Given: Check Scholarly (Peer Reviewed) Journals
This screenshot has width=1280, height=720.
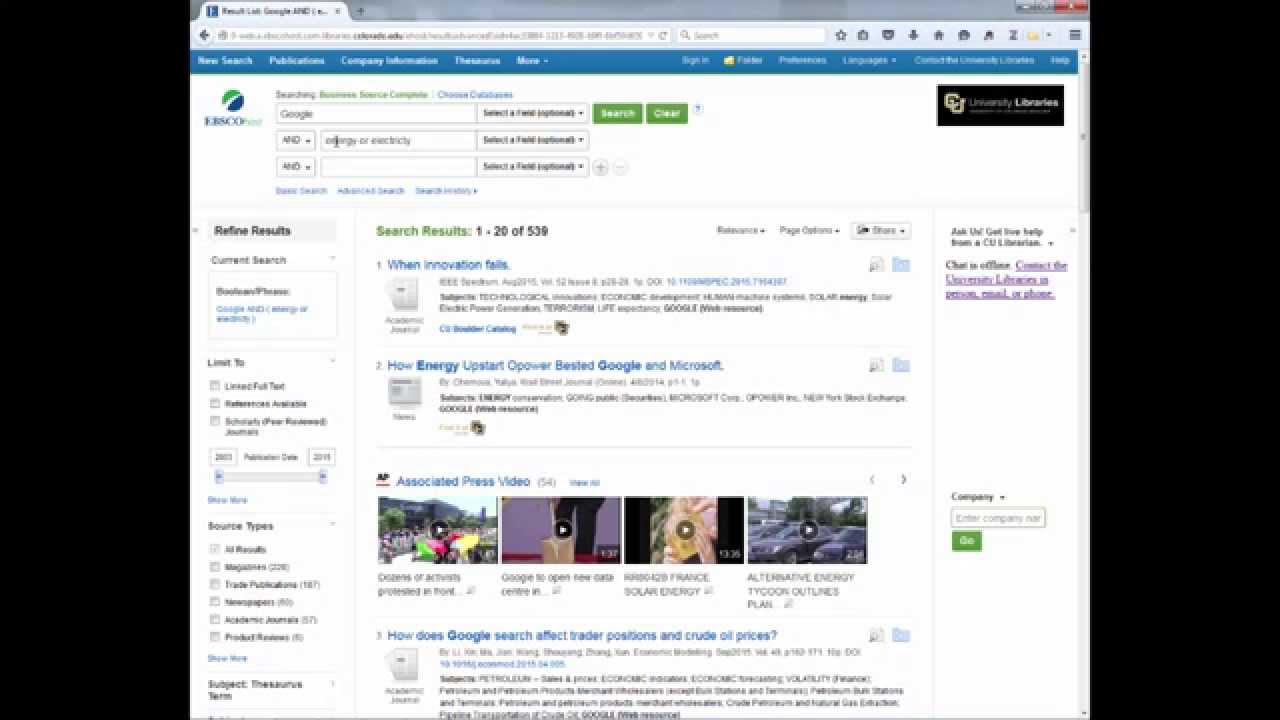Looking at the screenshot, I should pos(215,422).
